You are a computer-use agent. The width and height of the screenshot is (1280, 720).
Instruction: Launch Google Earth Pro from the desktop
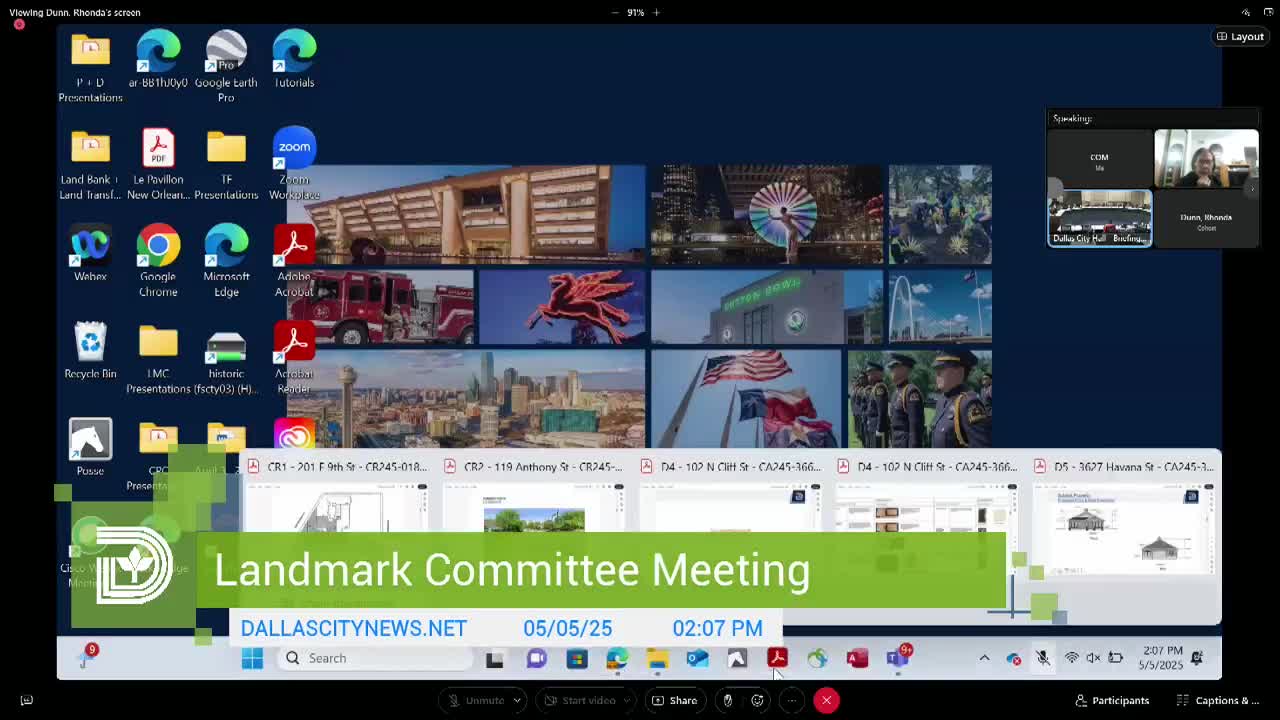pos(226,67)
